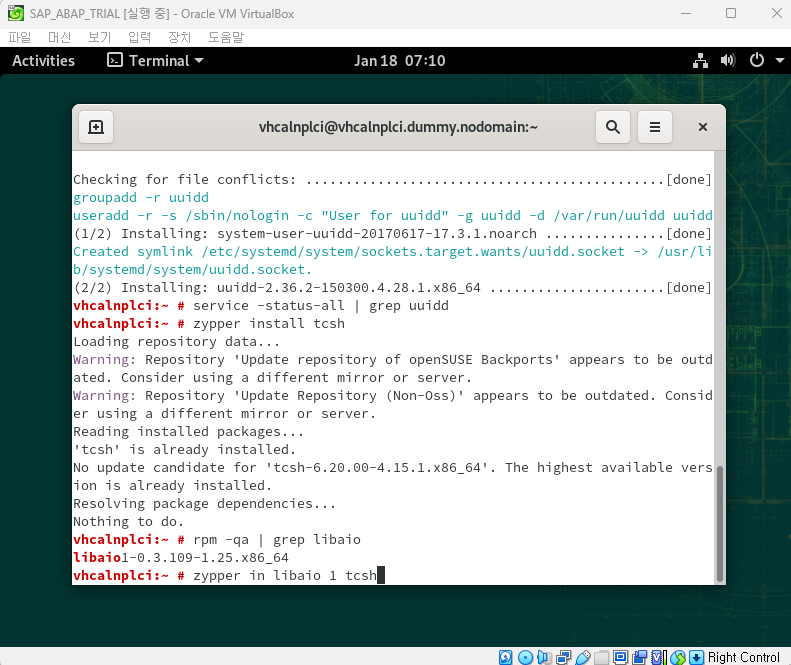
Task: Open the GNOME Activities overview
Action: [x=43, y=61]
